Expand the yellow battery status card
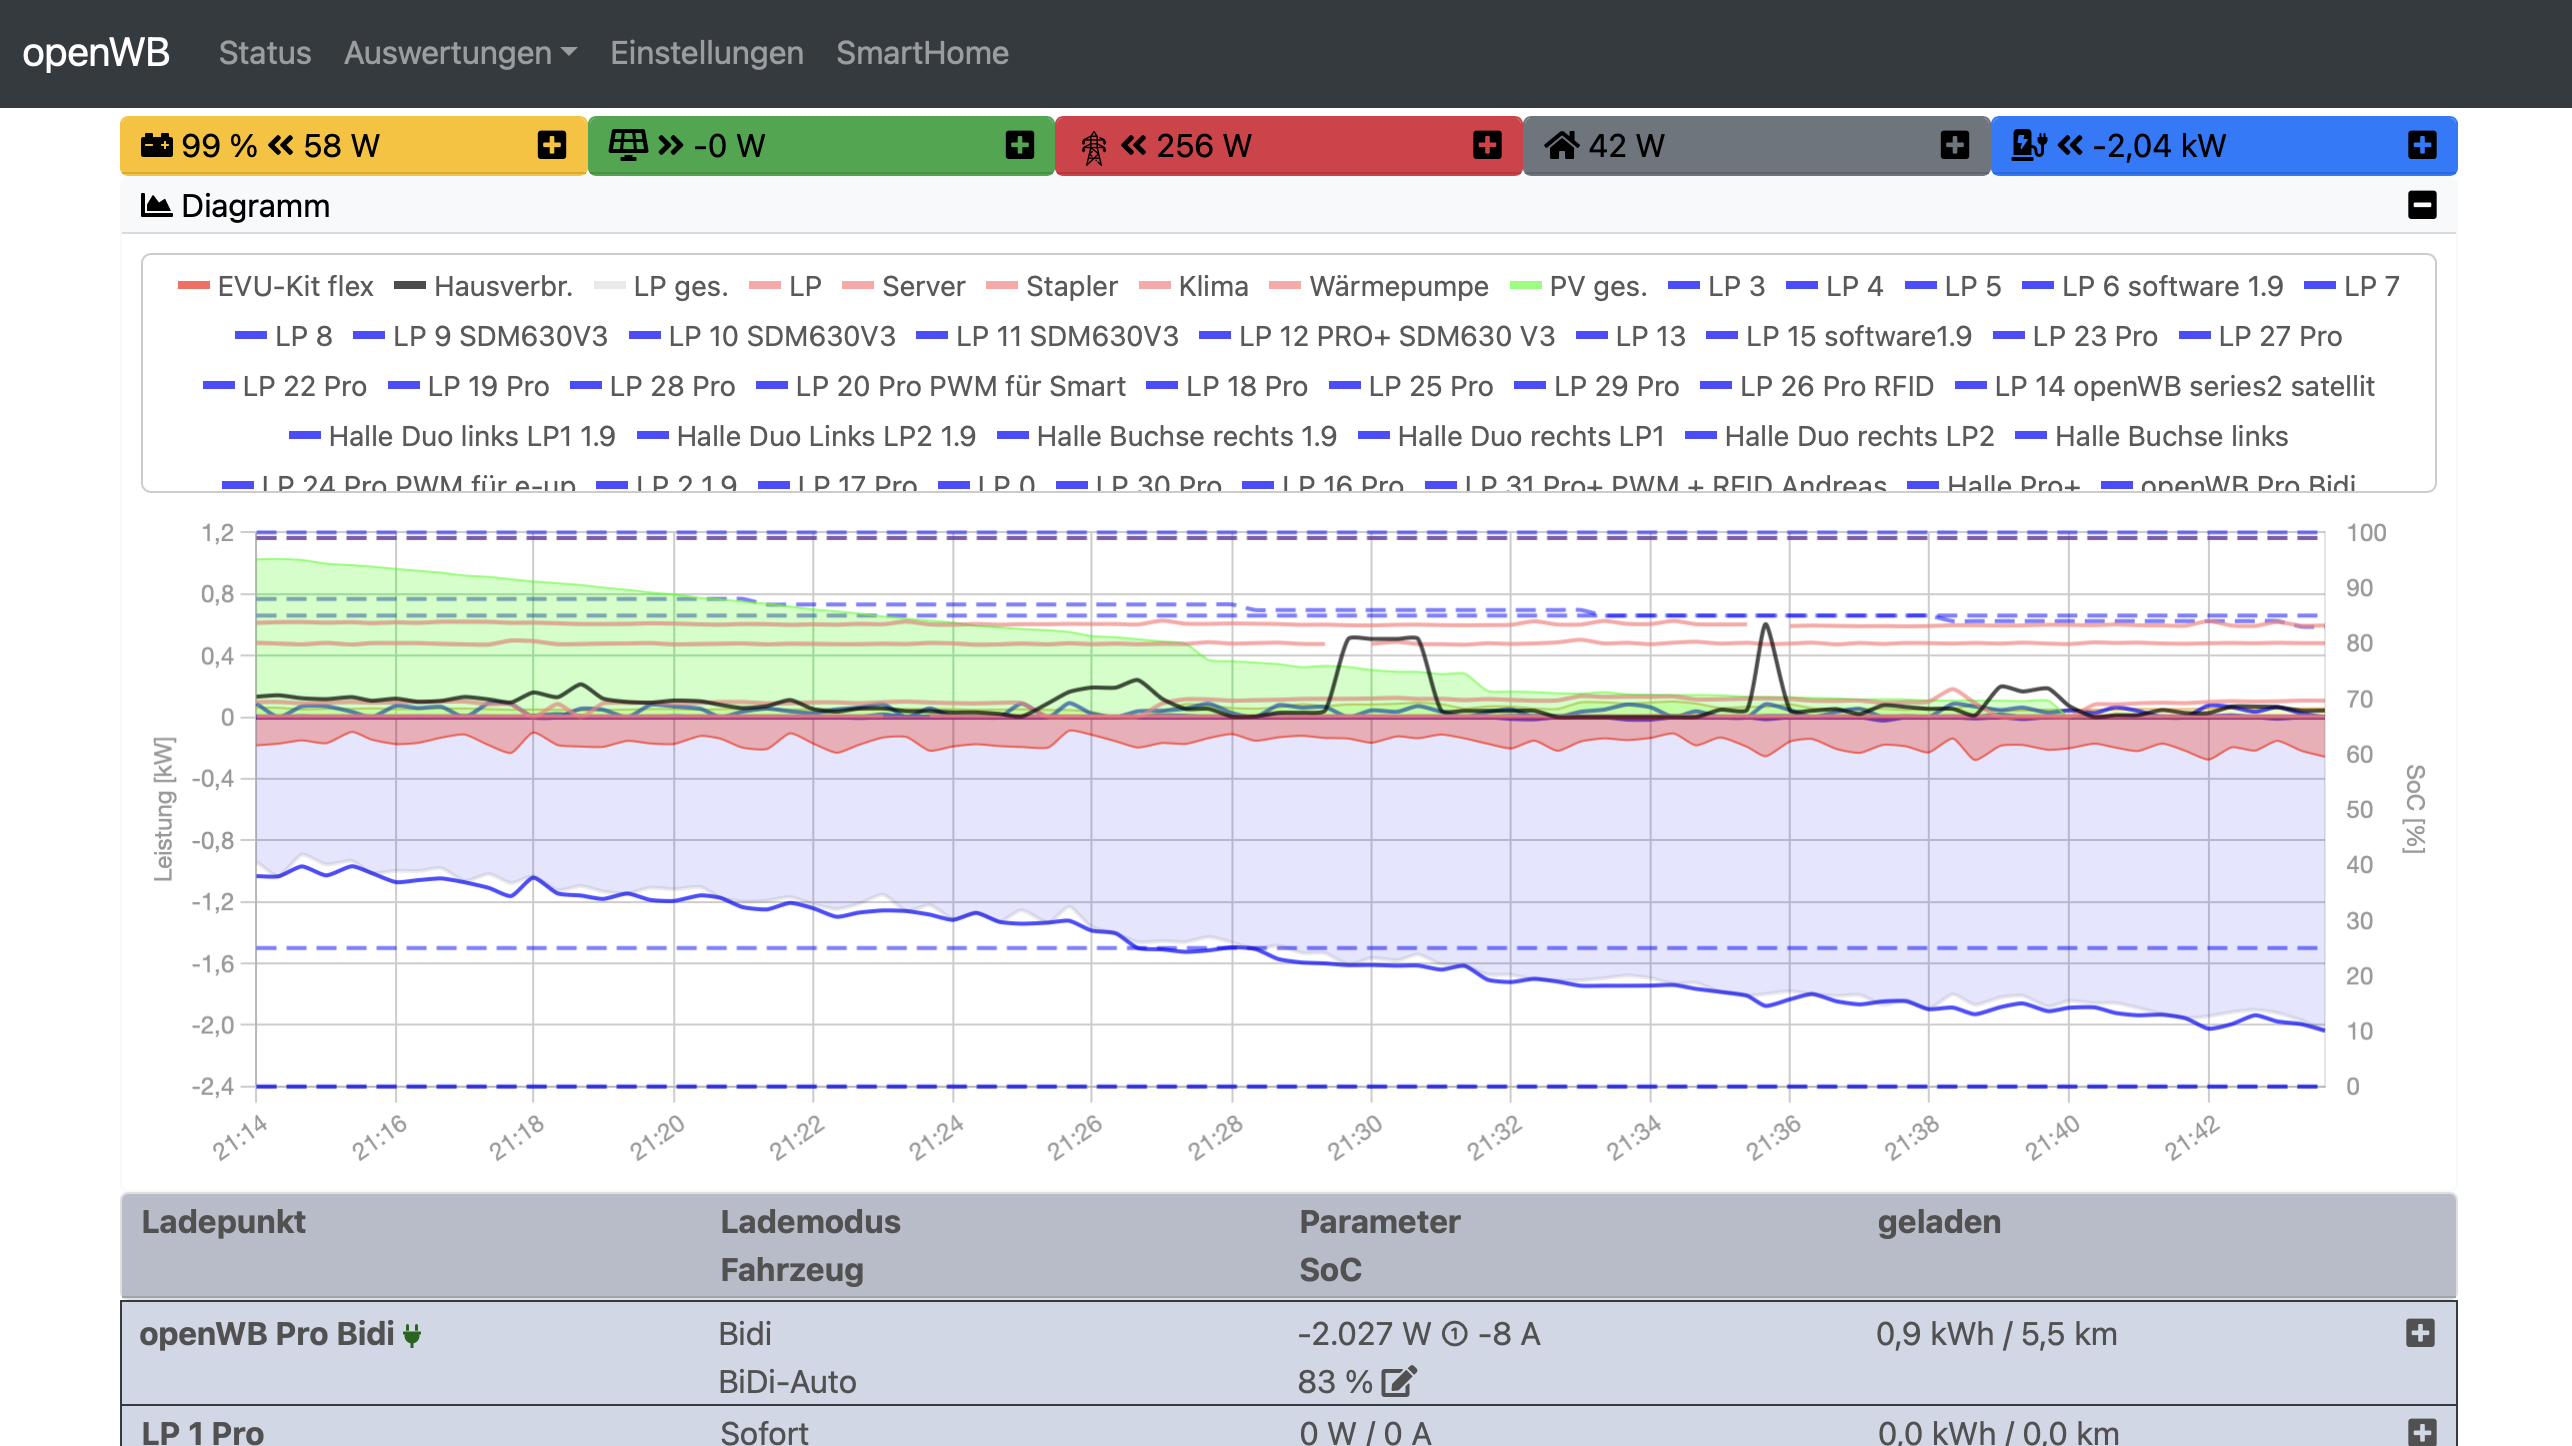The image size is (2572, 1446). click(x=551, y=145)
